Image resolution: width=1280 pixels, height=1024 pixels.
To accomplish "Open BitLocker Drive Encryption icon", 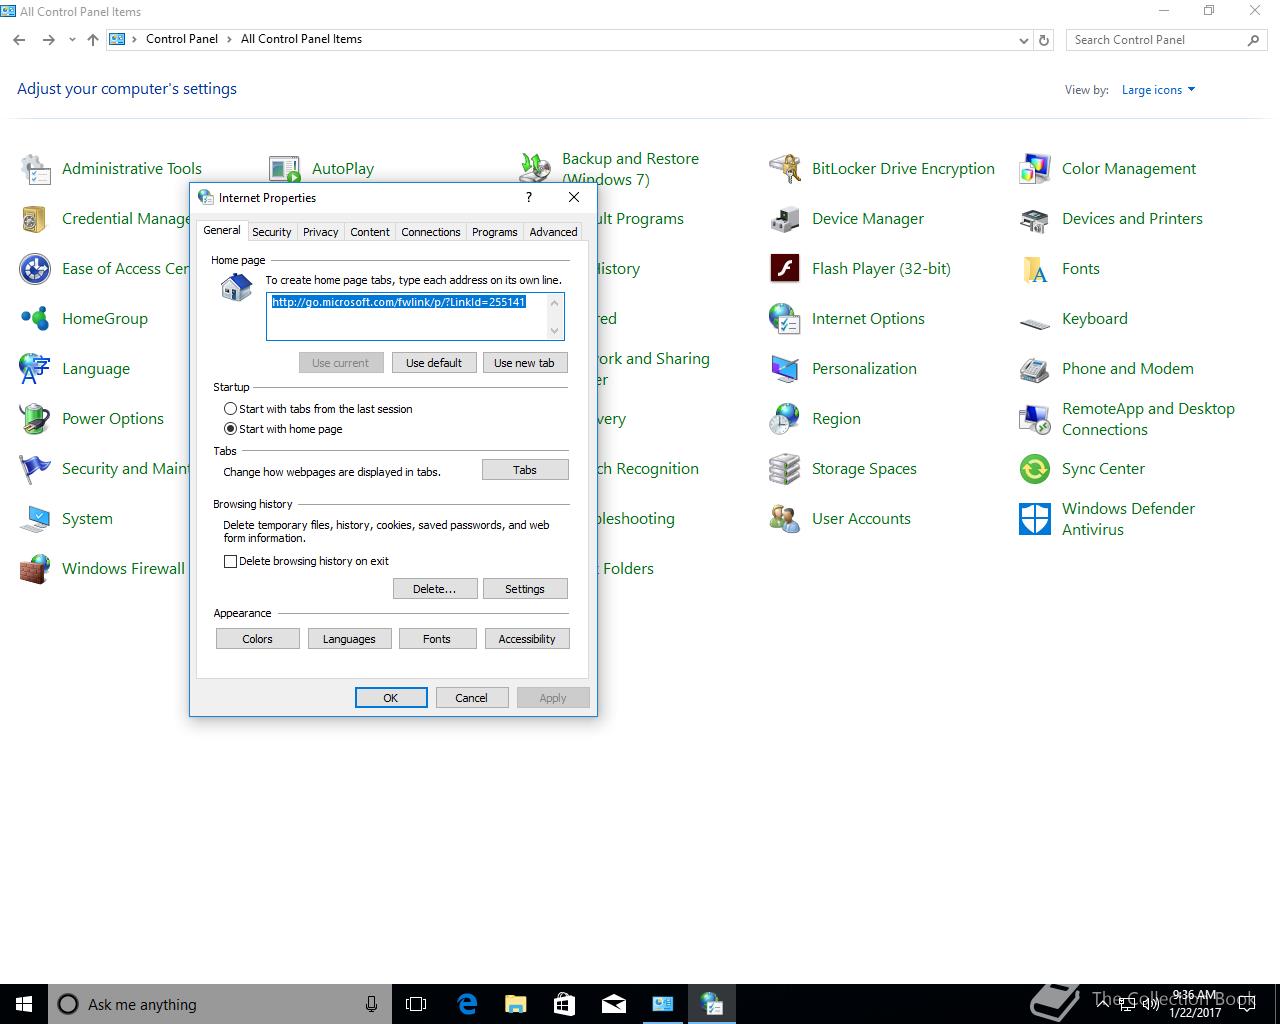I will tap(785, 169).
